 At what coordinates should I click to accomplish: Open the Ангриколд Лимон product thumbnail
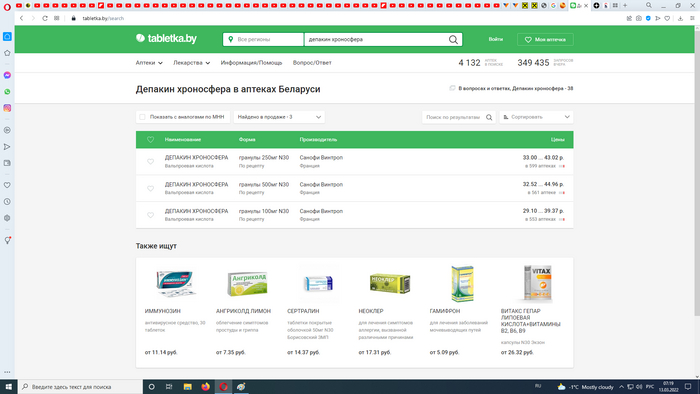pyautogui.click(x=247, y=283)
